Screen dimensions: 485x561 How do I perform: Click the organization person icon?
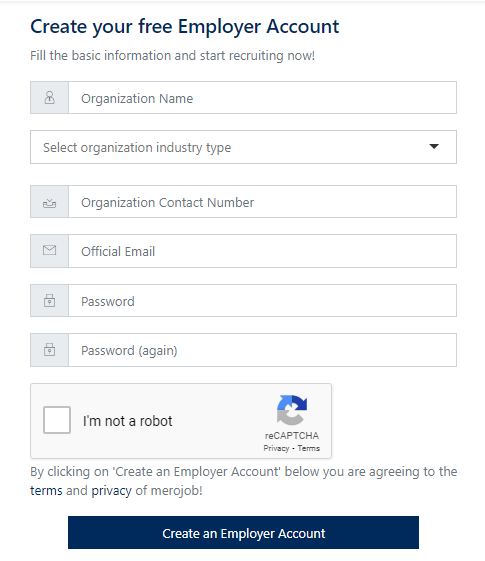pos(49,97)
